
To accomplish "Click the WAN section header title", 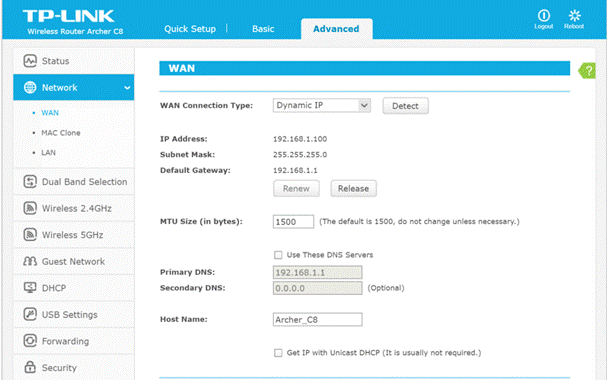I will pos(182,68).
